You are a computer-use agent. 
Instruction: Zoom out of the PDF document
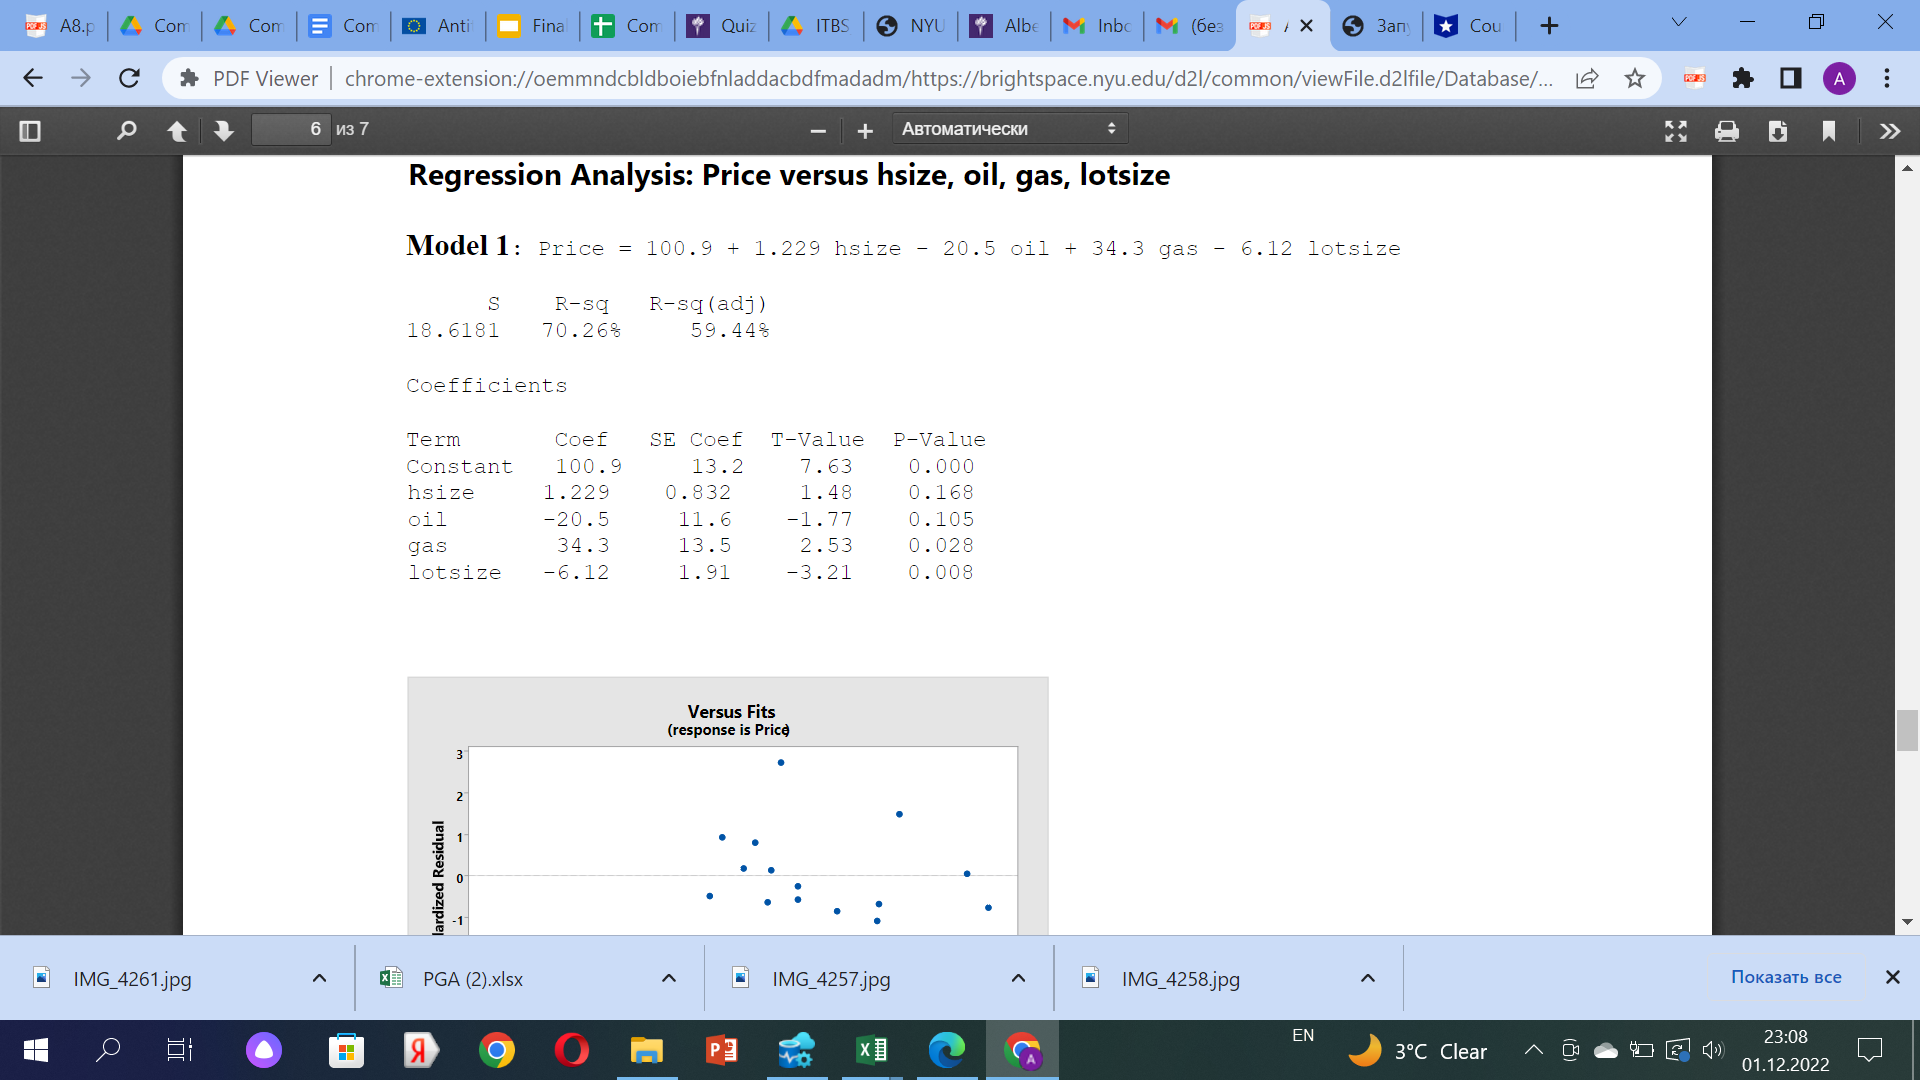coord(817,130)
